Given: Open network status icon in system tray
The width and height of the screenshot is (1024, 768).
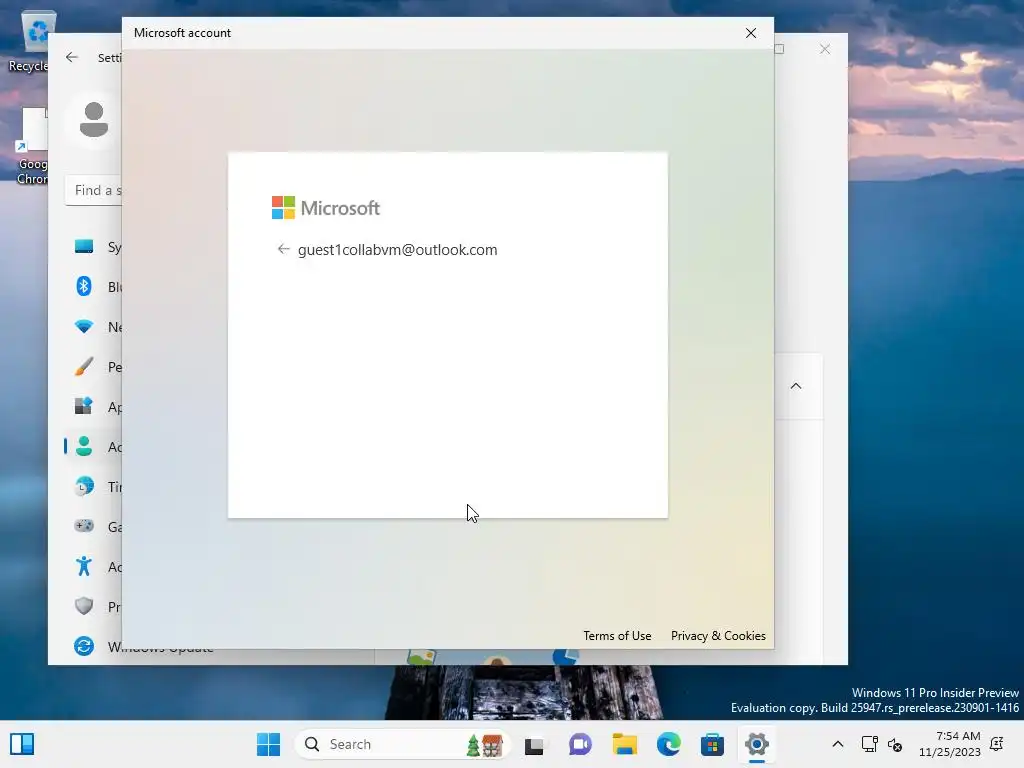Looking at the screenshot, I should point(869,744).
